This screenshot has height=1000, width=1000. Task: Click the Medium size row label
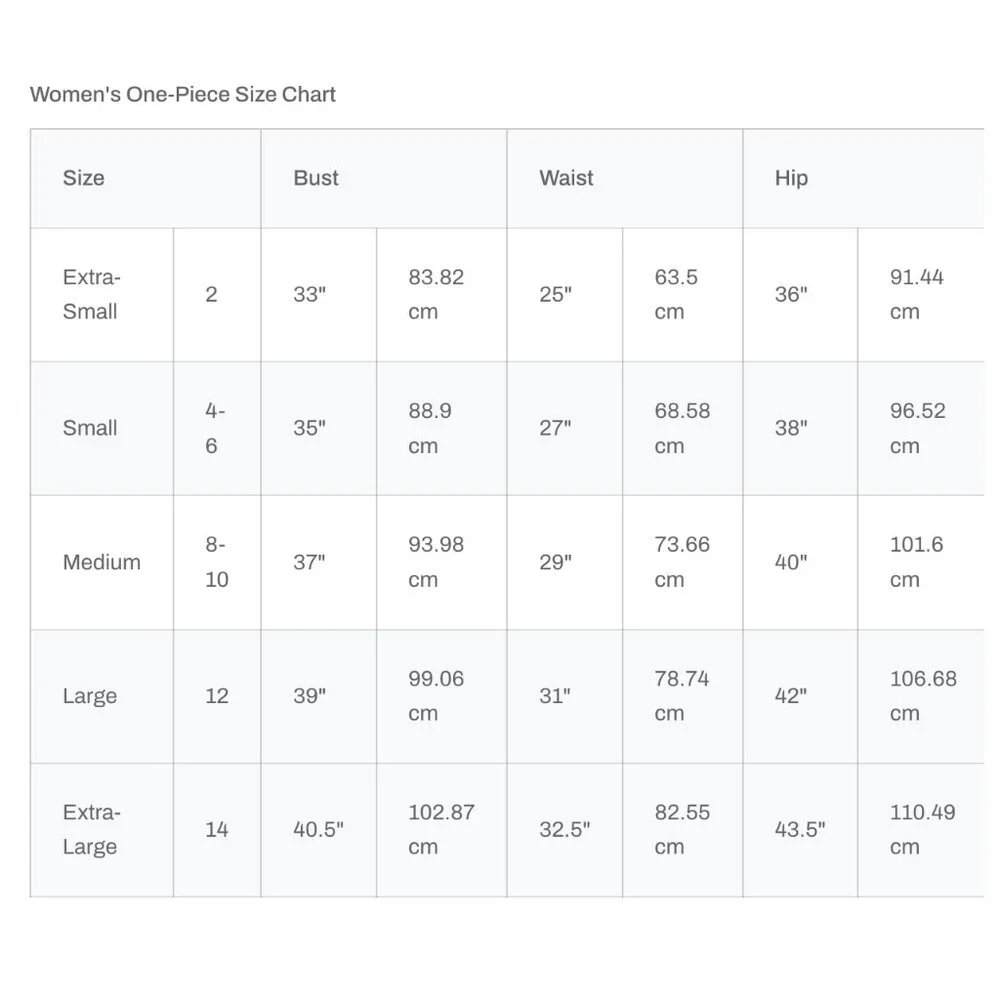(x=101, y=562)
